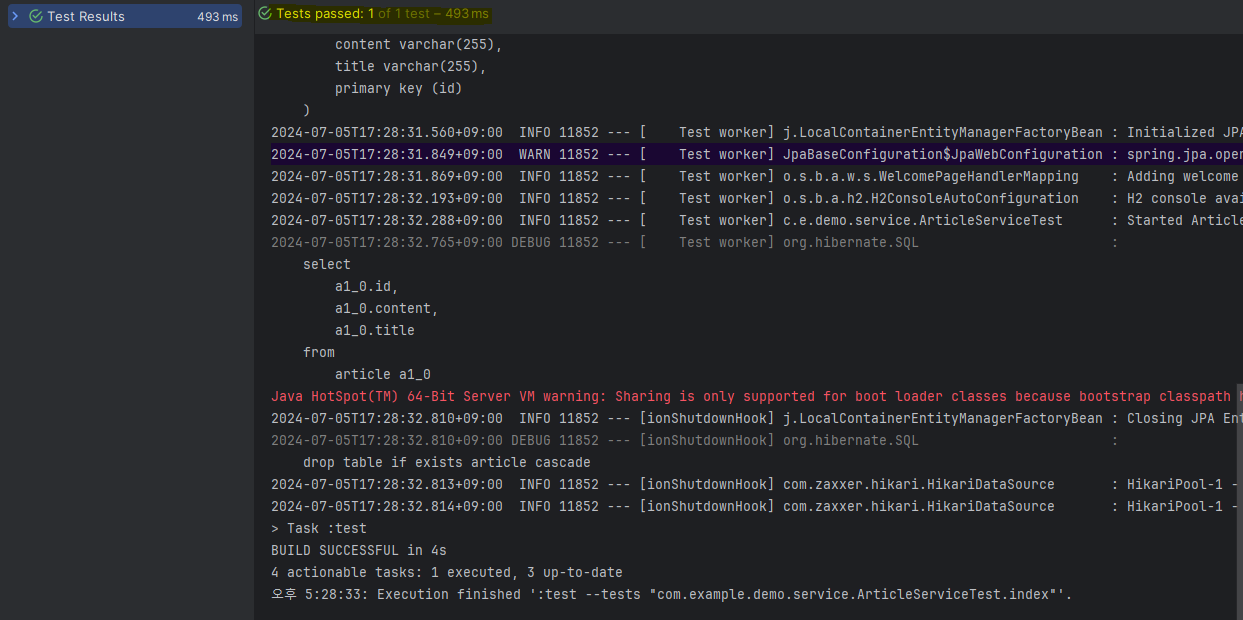Click the H2ConsoleAutoConfiguration log line
Viewport: 1243px width, 620px height.
coord(756,198)
